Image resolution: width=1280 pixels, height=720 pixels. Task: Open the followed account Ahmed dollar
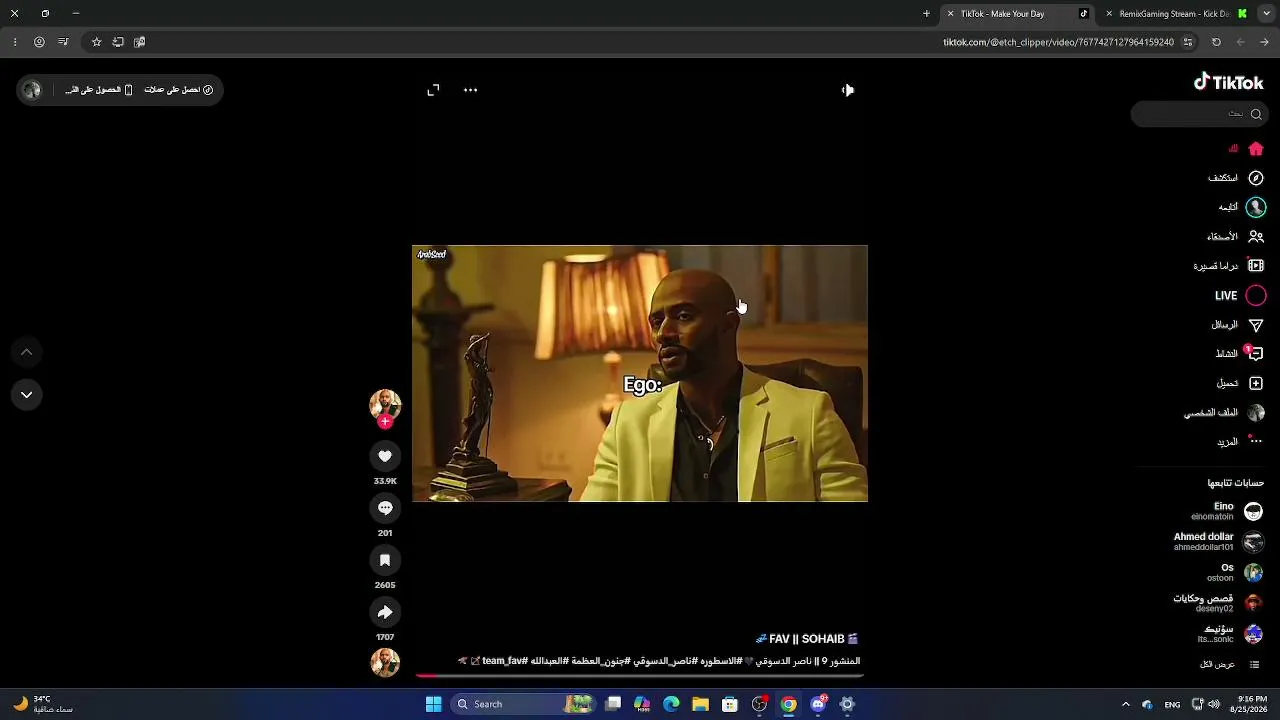[1219, 542]
